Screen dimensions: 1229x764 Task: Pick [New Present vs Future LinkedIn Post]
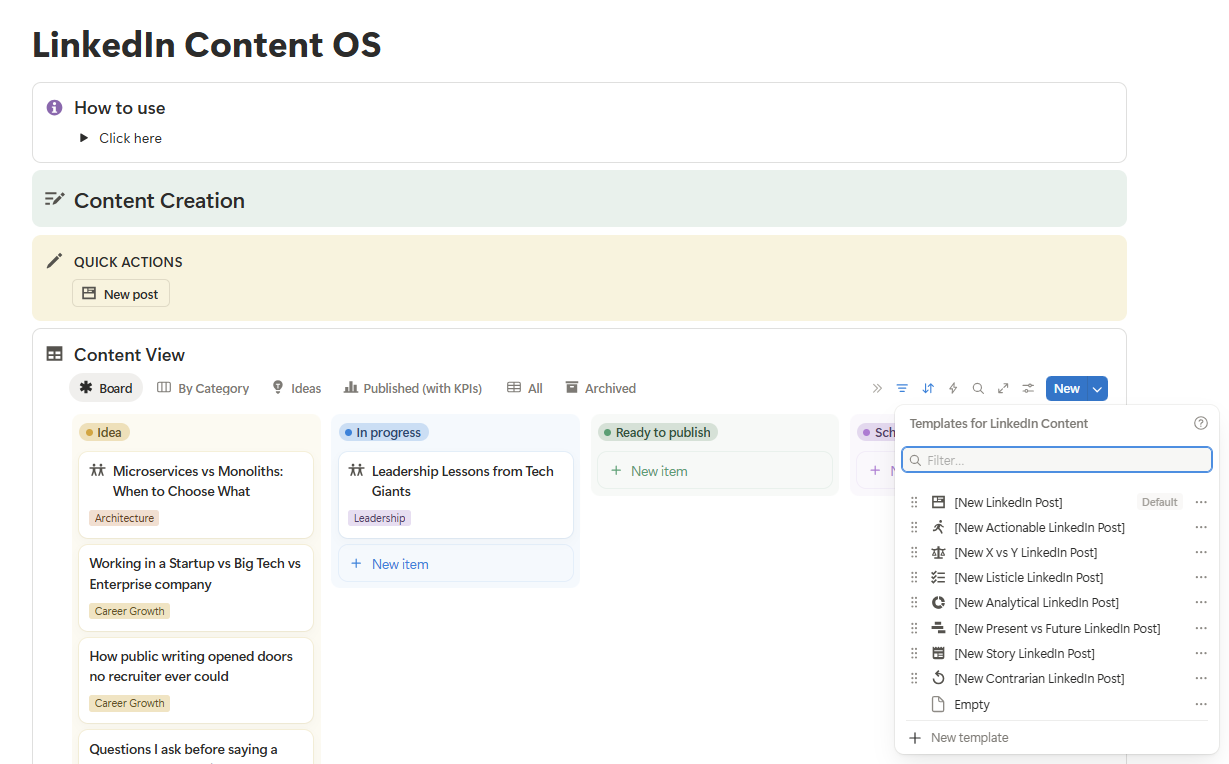coord(1058,628)
